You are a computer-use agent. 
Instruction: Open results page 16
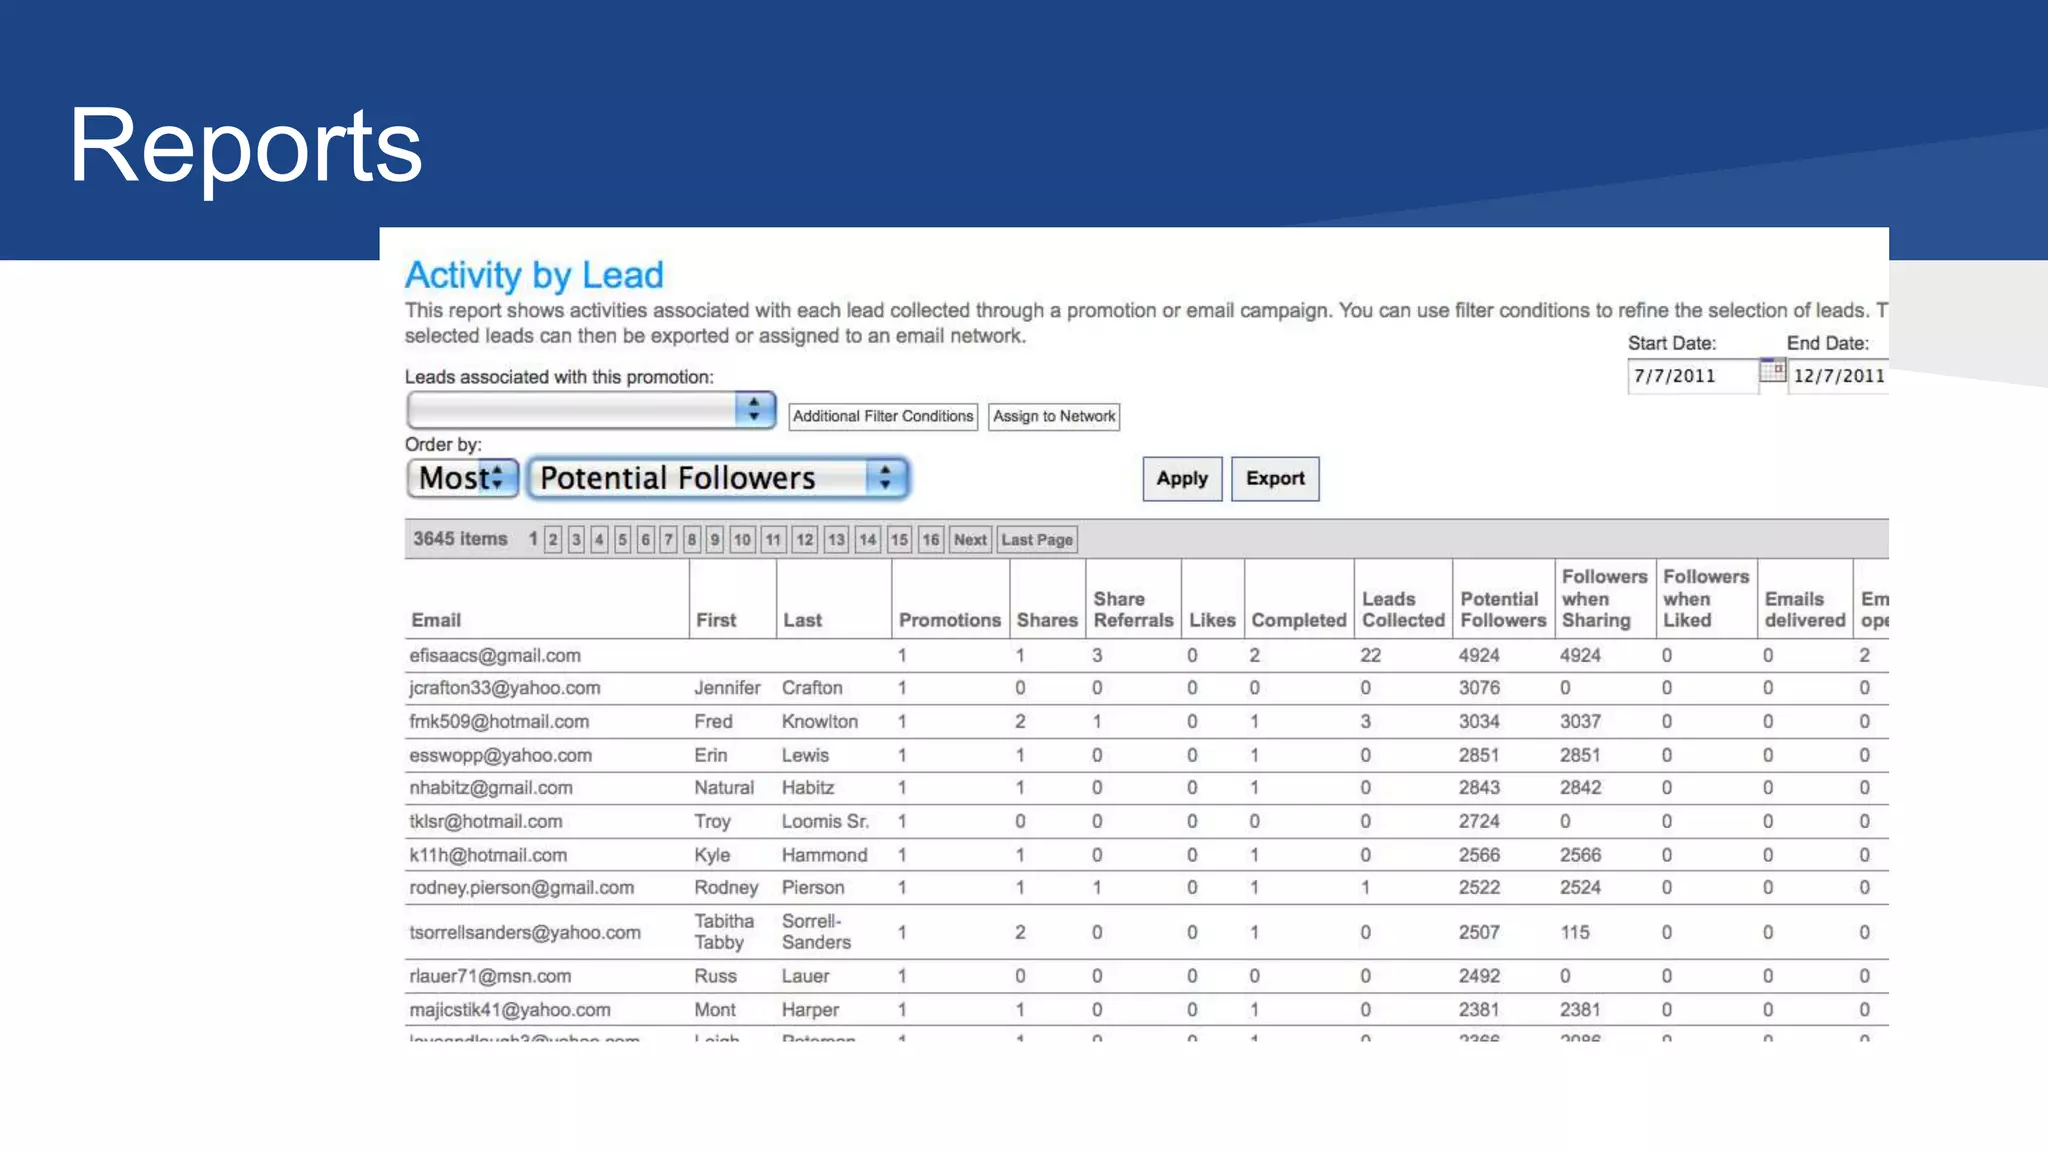point(931,540)
